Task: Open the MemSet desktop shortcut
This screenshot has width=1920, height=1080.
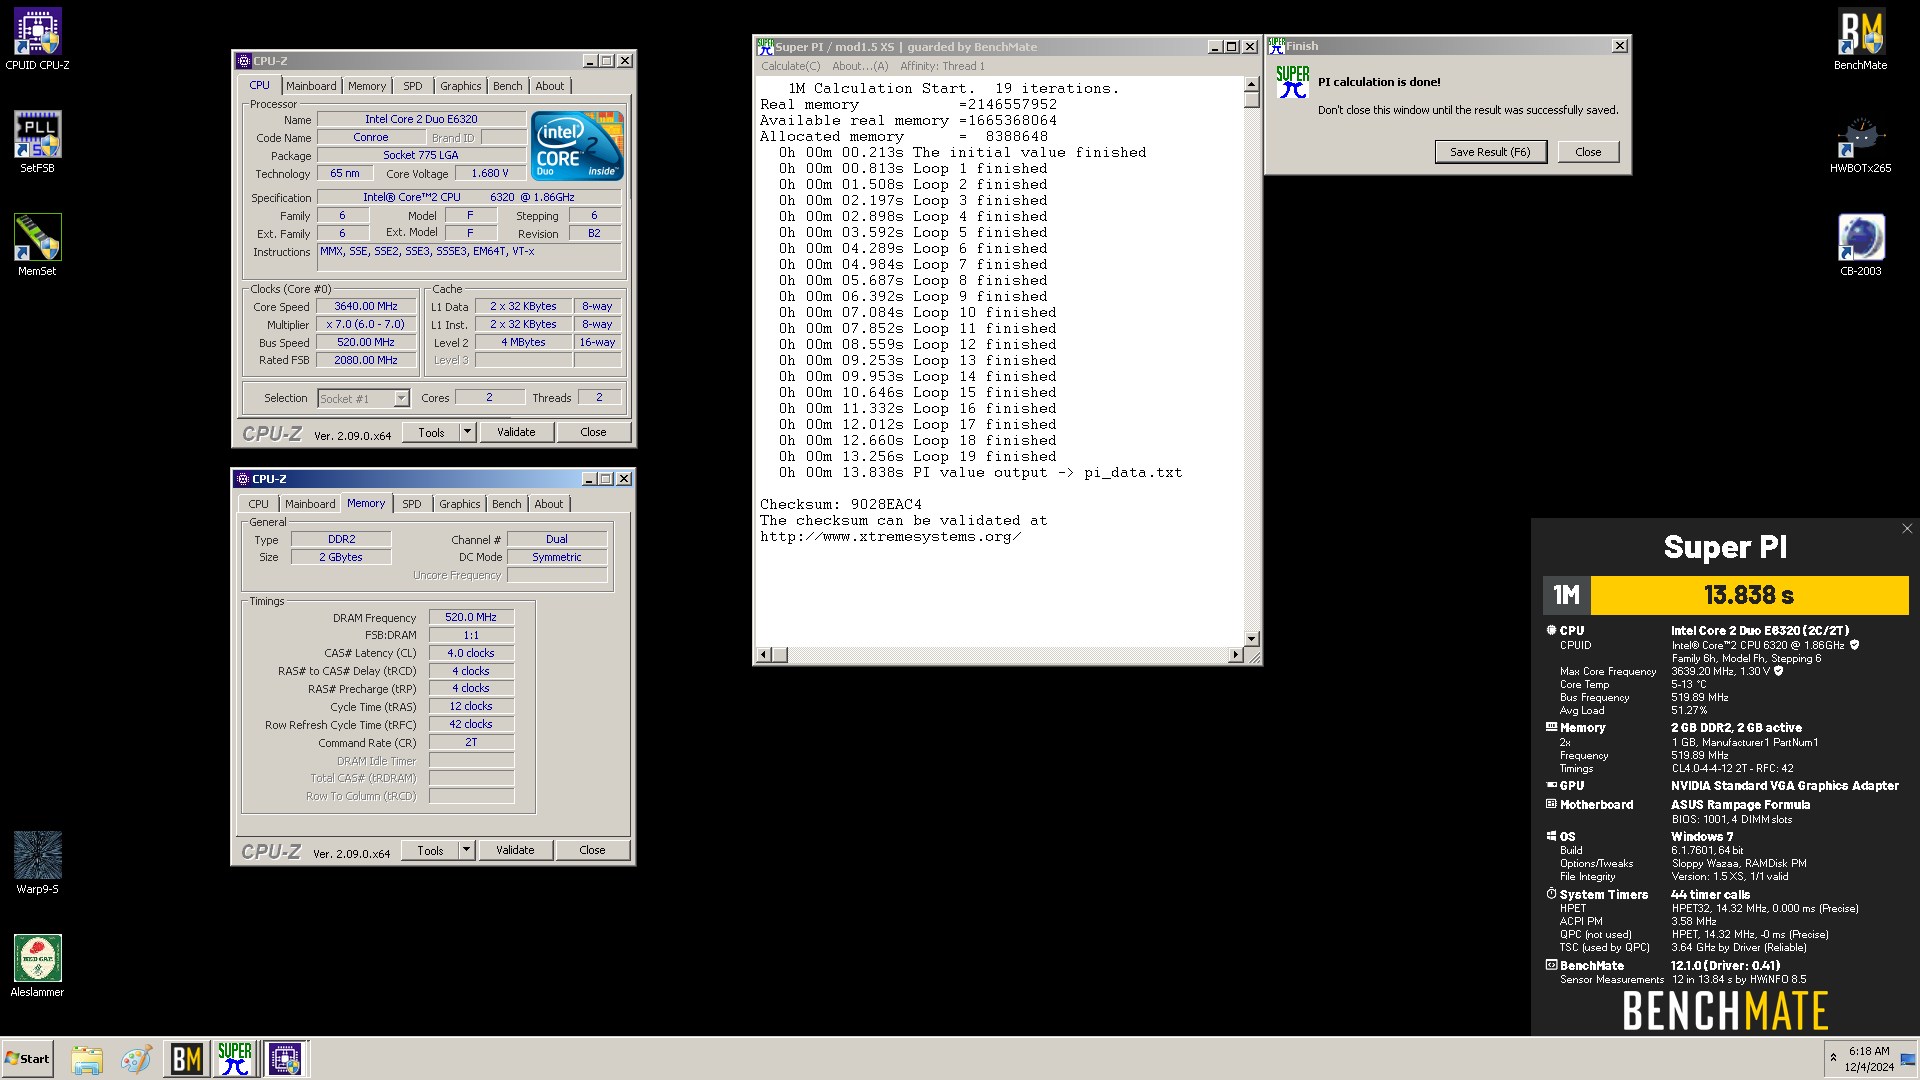Action: tap(37, 245)
